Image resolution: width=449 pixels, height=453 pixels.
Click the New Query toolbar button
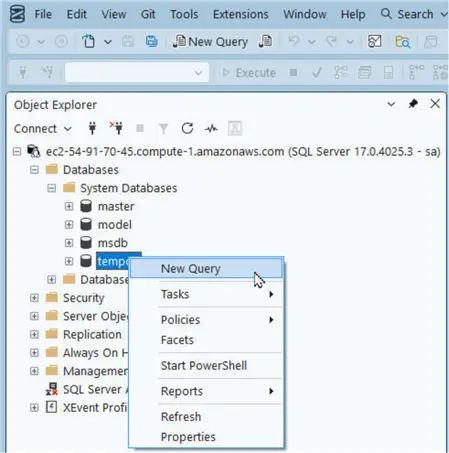(x=210, y=42)
